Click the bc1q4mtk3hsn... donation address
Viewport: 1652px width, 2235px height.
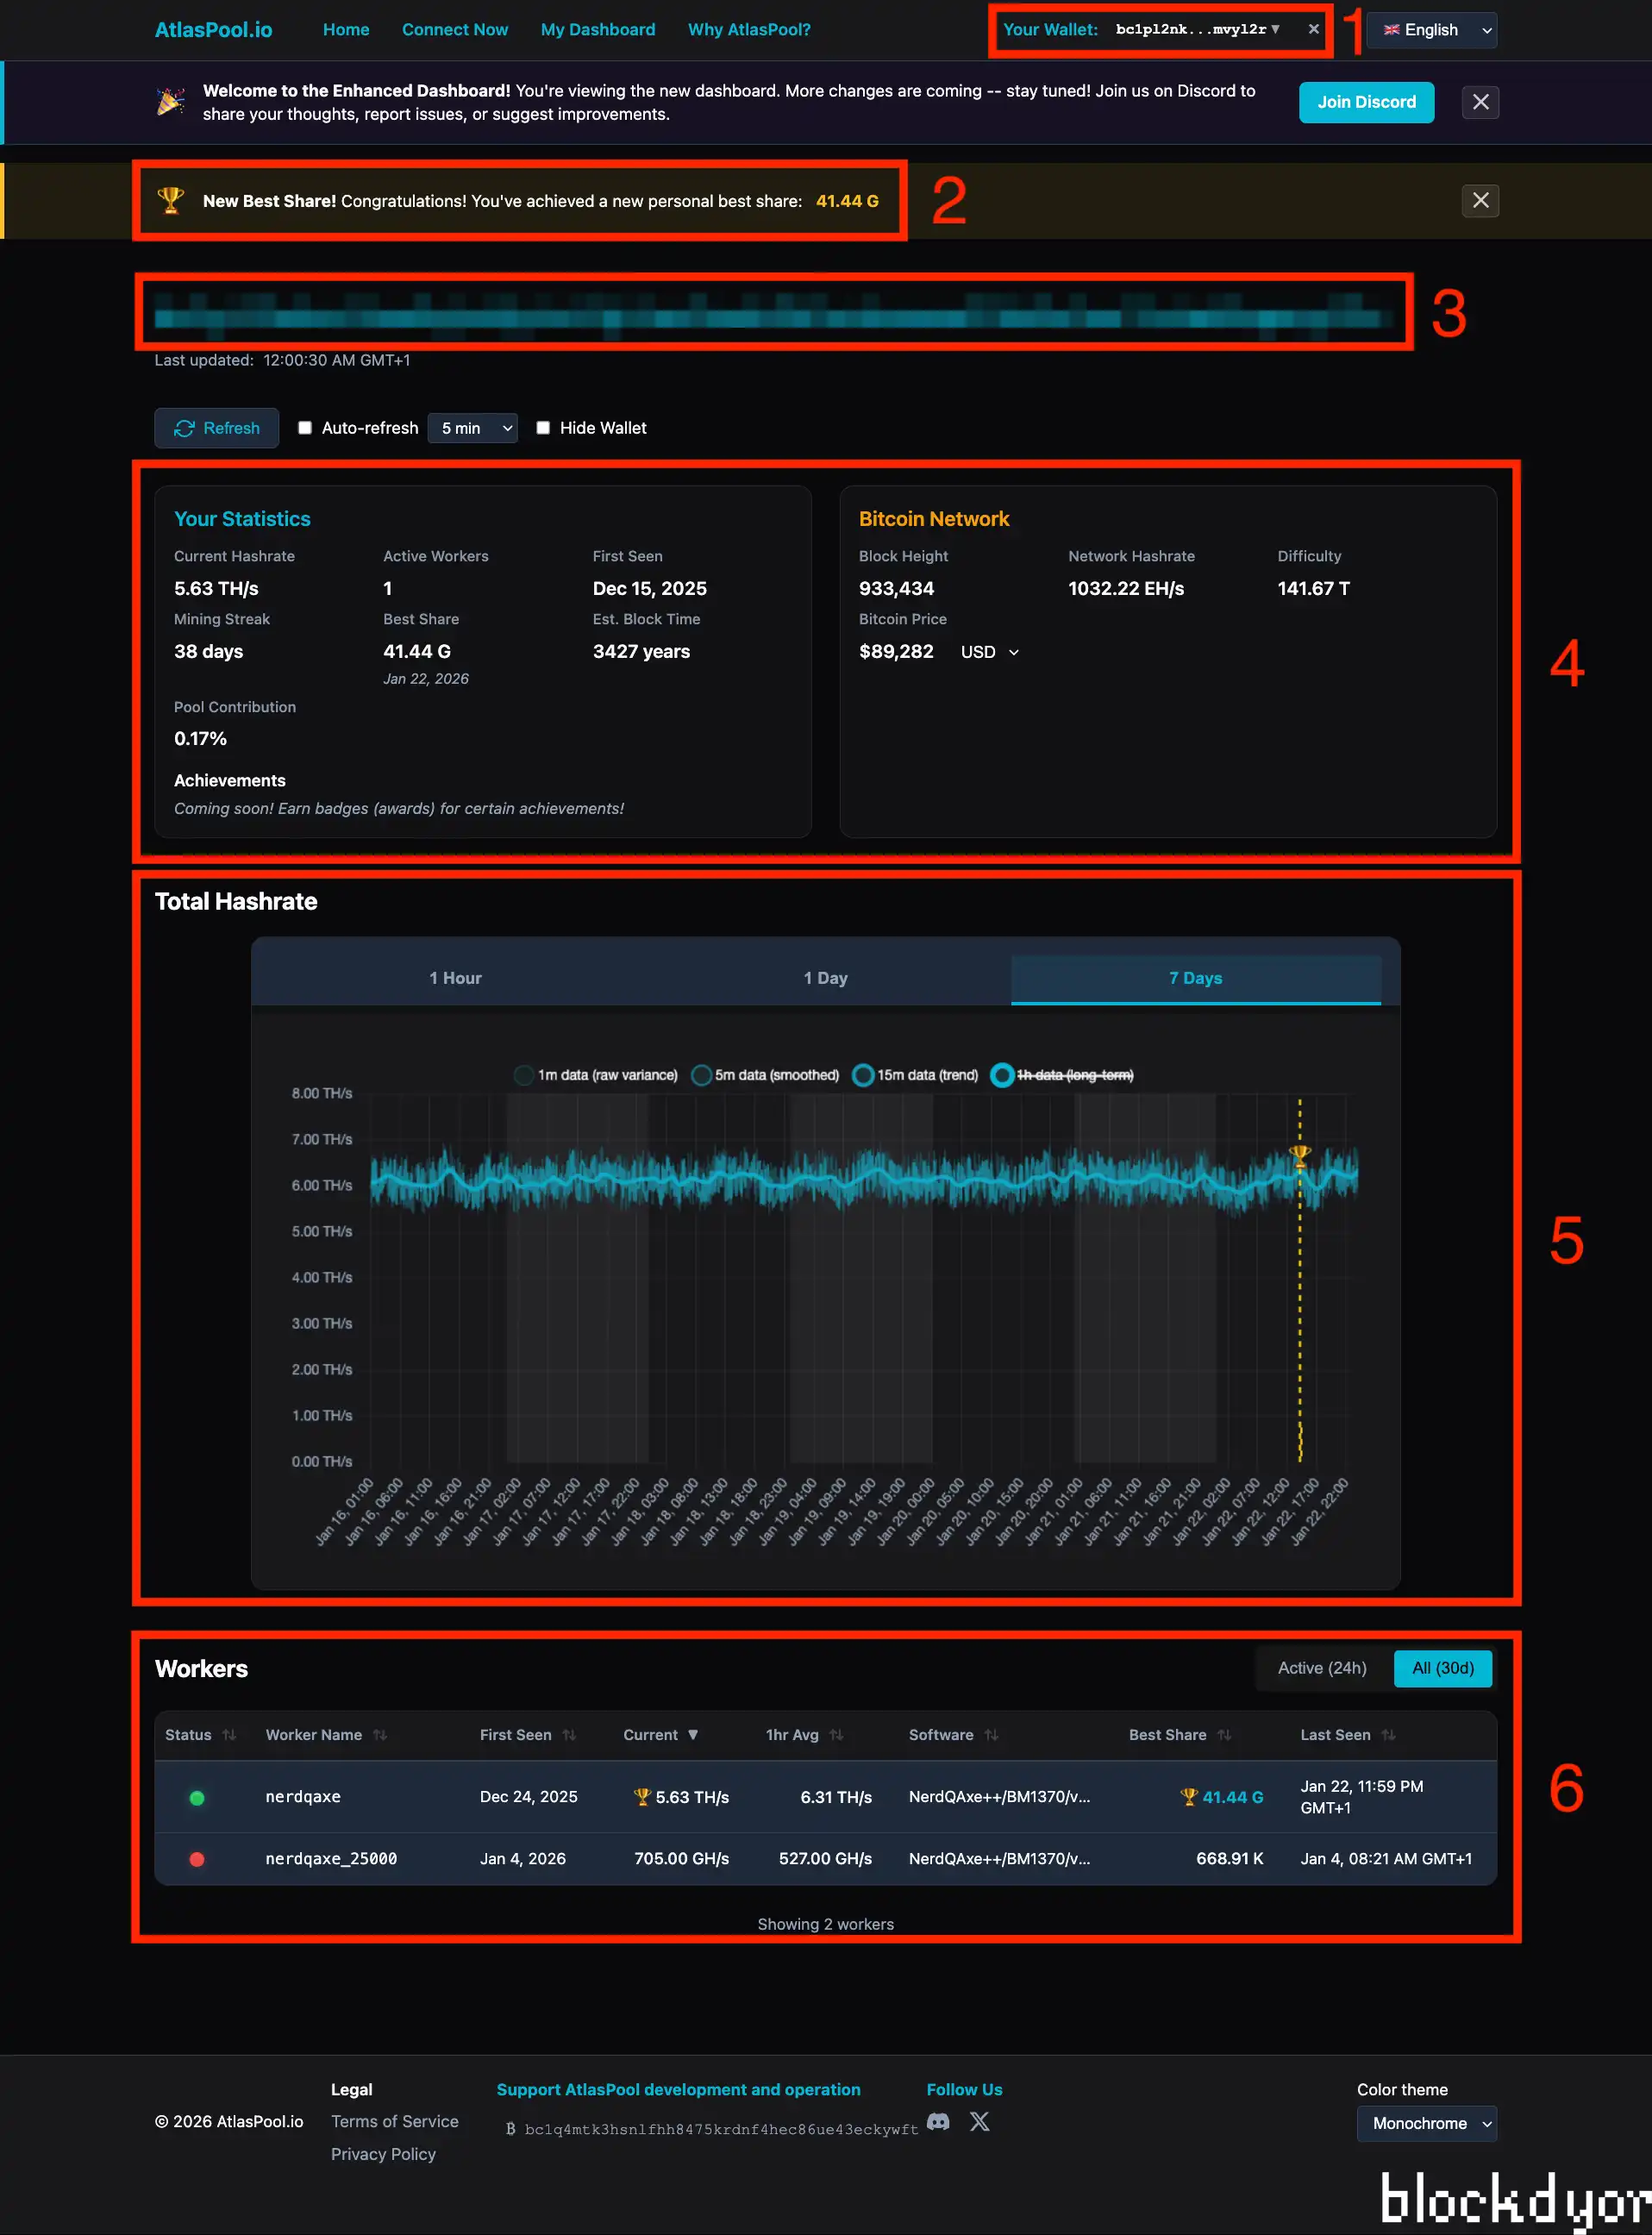721,2129
